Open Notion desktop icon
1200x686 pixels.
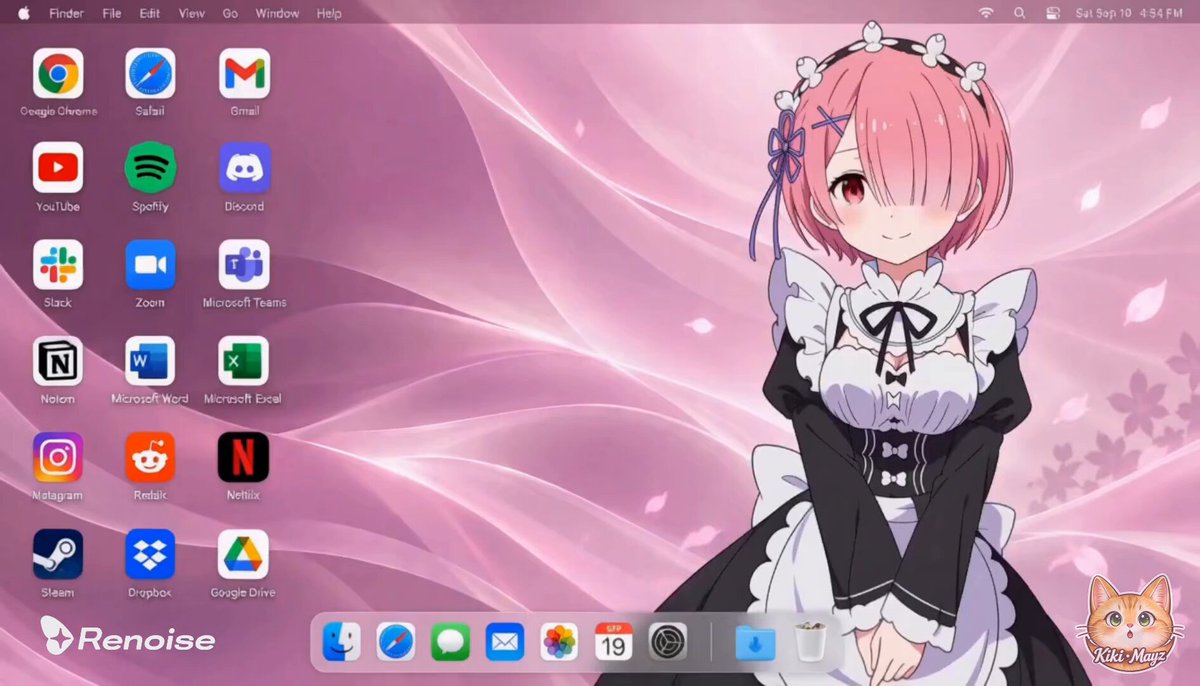coord(58,361)
